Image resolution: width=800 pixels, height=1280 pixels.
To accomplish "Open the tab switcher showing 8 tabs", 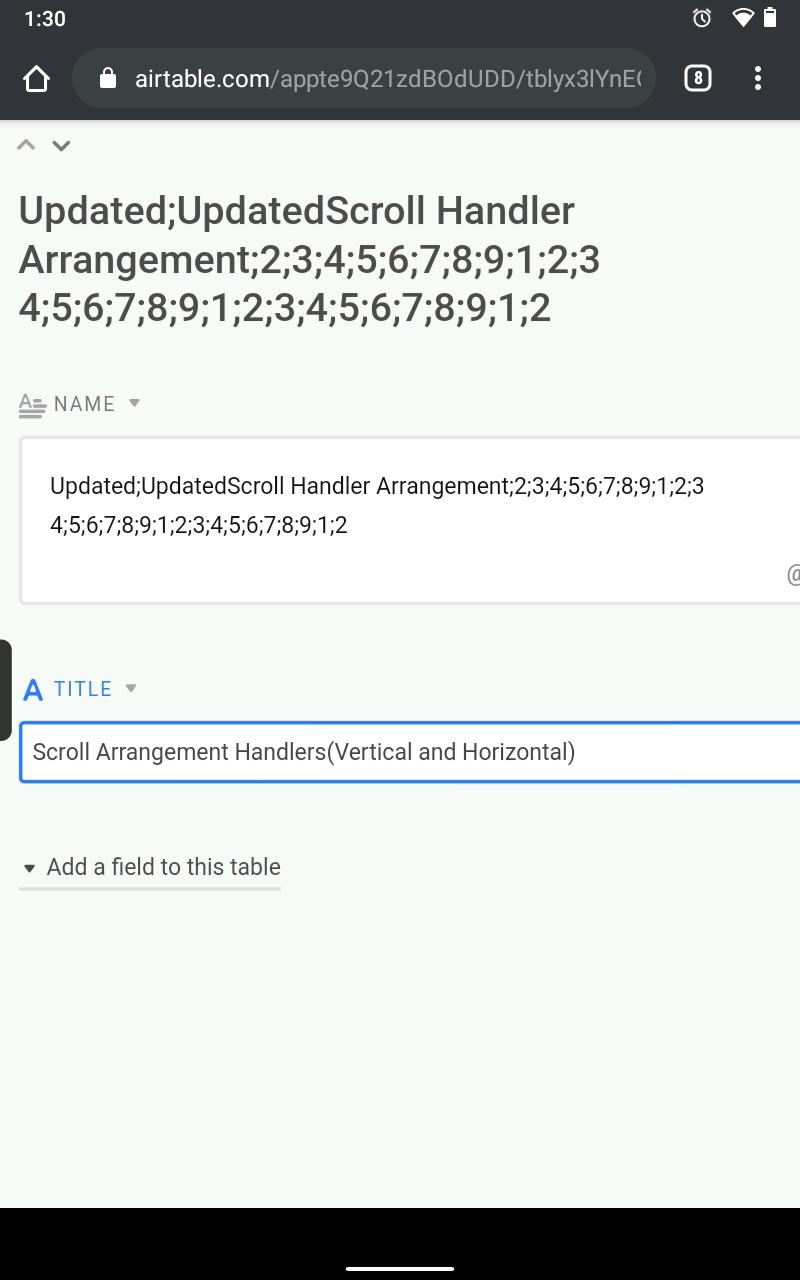I will (698, 78).
